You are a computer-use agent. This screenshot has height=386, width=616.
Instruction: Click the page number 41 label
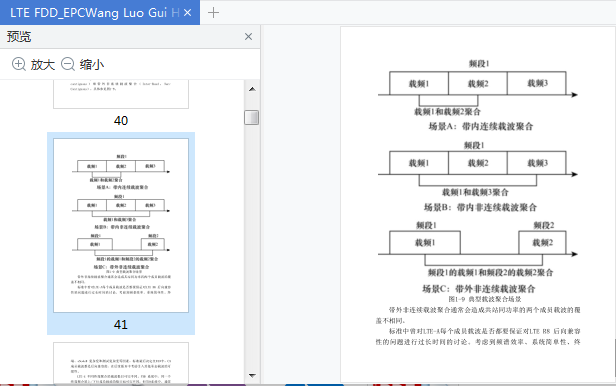pos(121,324)
